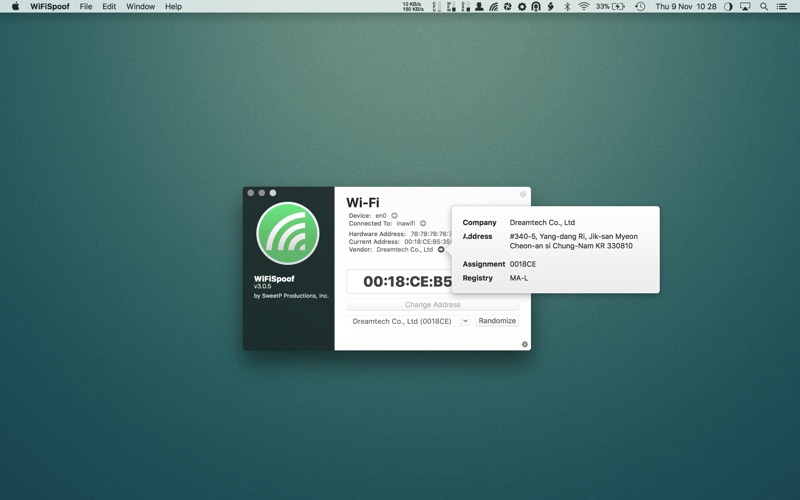Open the WiFiSpoof signal icon in menu bar

[493, 7]
